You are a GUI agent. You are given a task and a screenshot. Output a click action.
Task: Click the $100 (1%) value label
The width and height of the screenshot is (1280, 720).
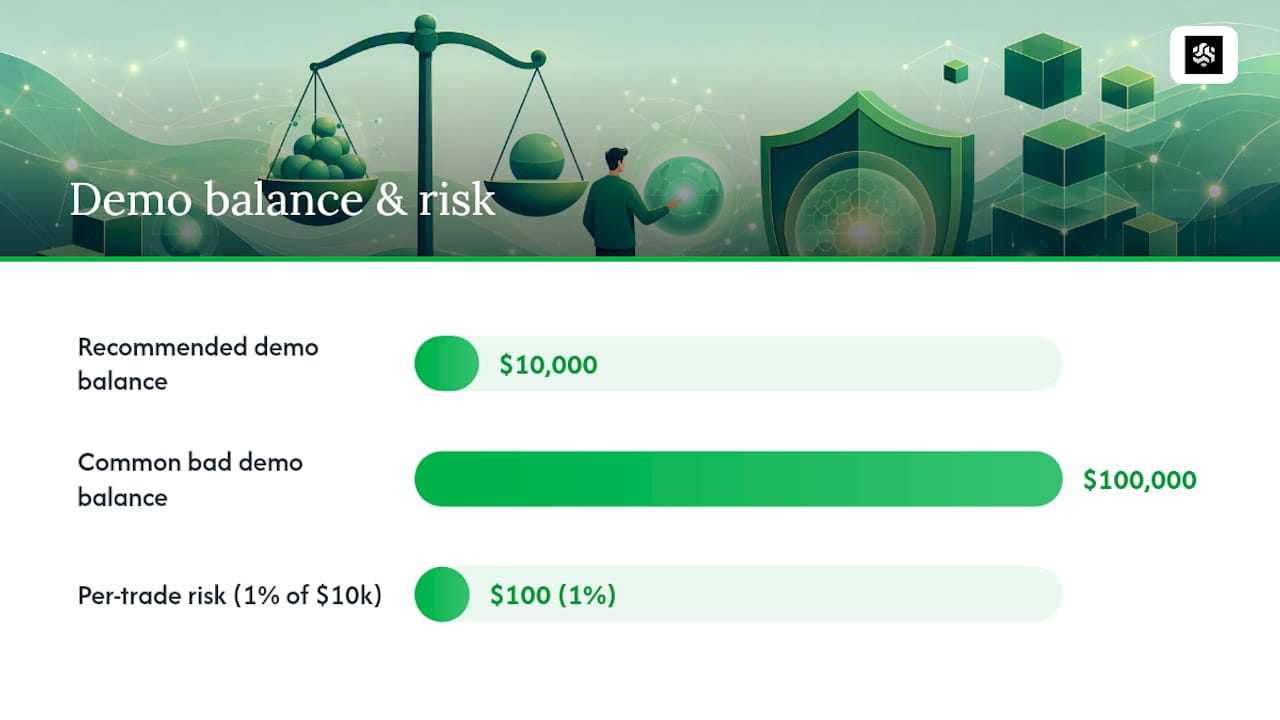click(x=553, y=596)
